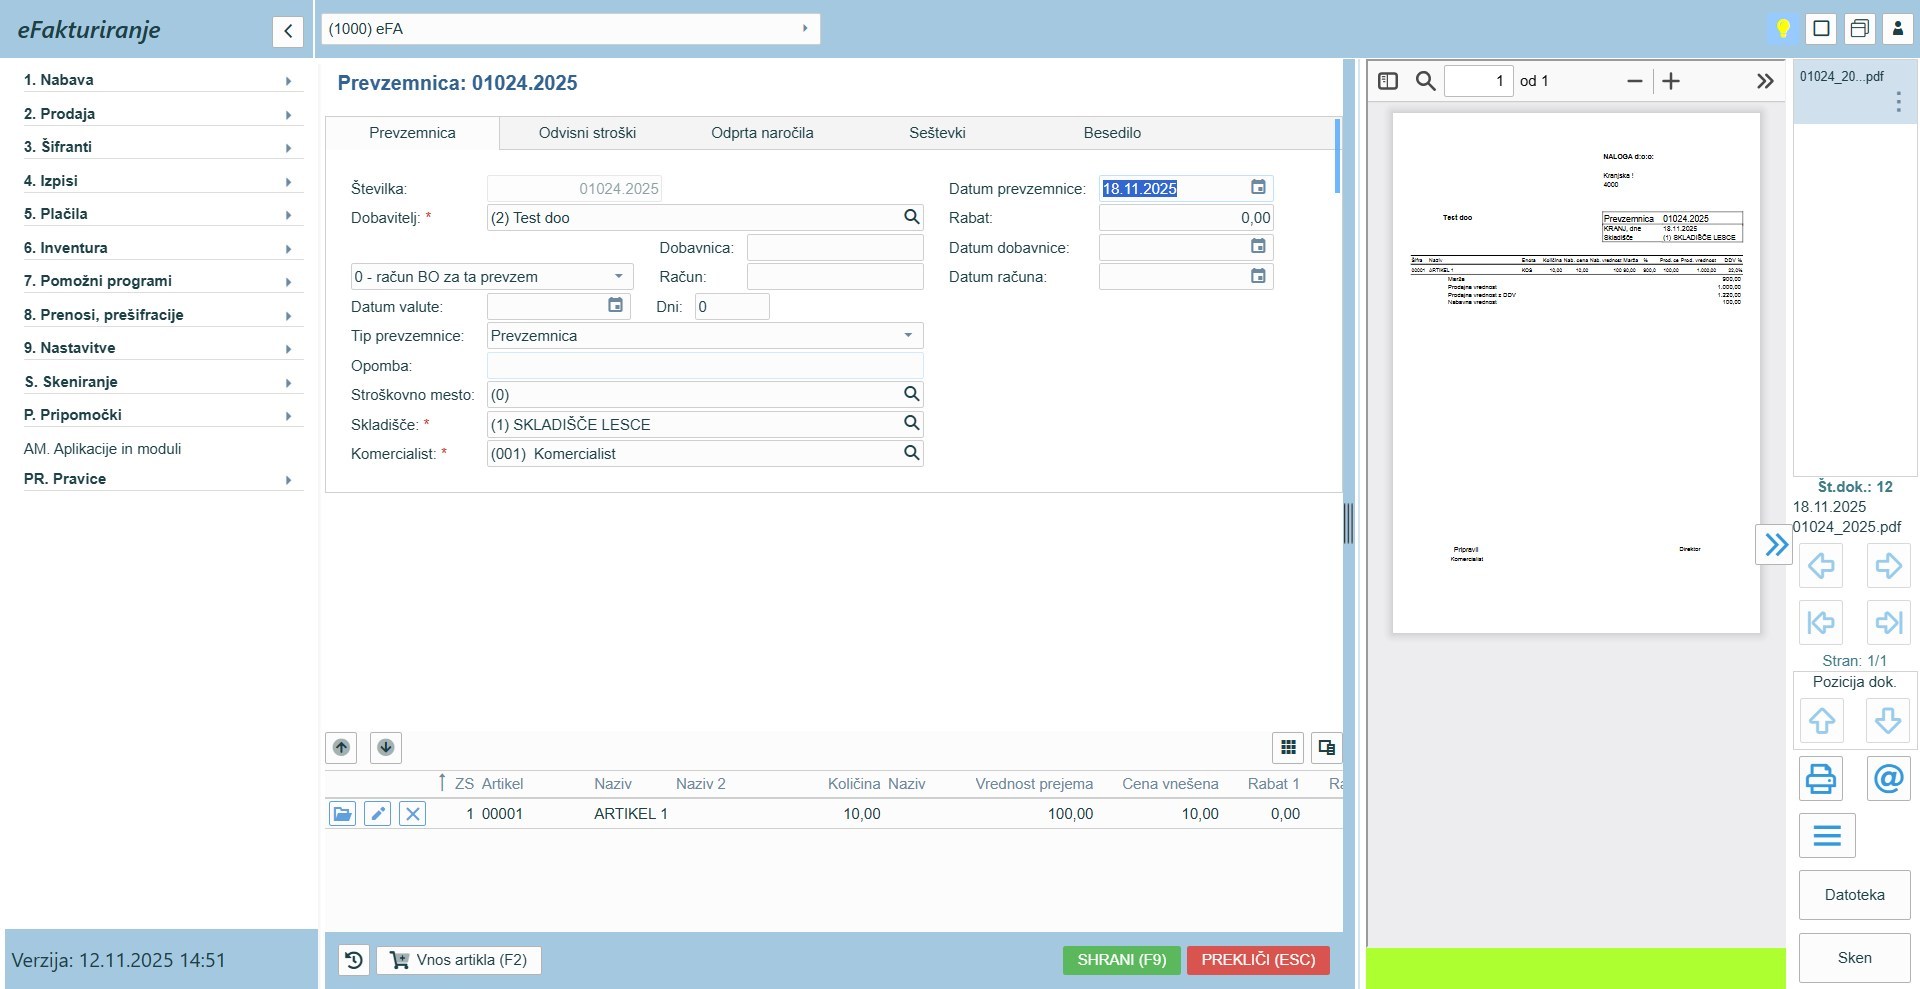The width and height of the screenshot is (1920, 989).
Task: Toggle the PDF viewer sidebar panel icon
Action: [x=1388, y=81]
